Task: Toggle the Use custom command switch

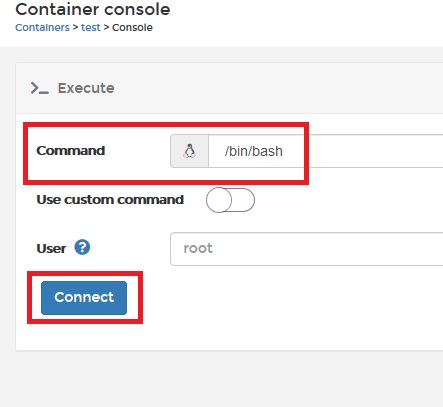Action: [x=230, y=200]
